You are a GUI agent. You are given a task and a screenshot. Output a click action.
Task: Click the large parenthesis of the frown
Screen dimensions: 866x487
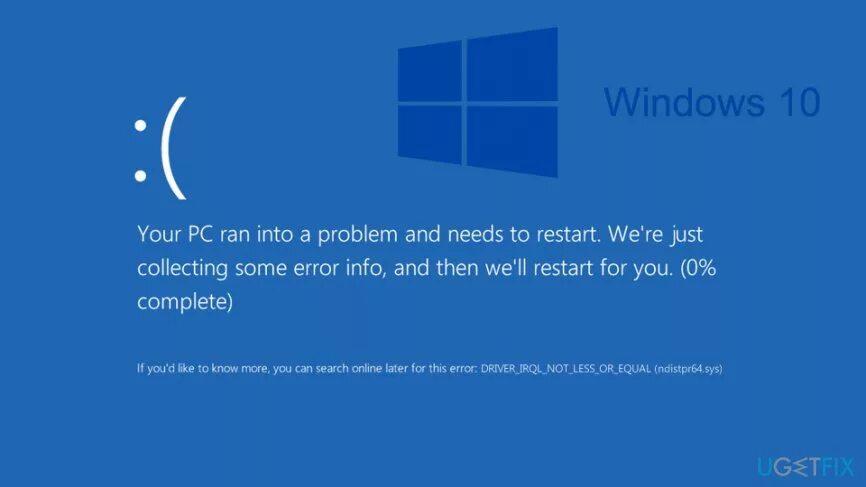click(173, 148)
